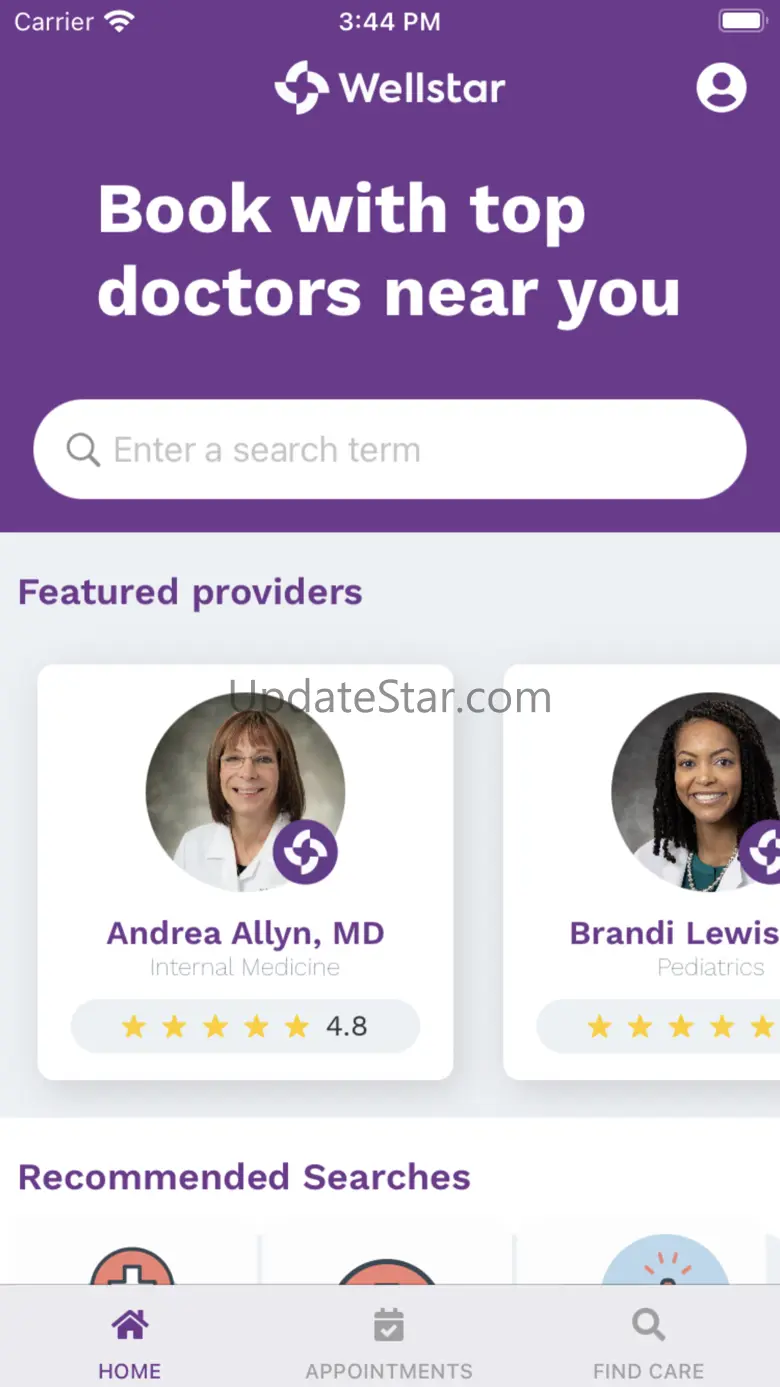Image resolution: width=780 pixels, height=1387 pixels.
Task: Tap the battery indicator in the status bar
Action: pyautogui.click(x=741, y=21)
